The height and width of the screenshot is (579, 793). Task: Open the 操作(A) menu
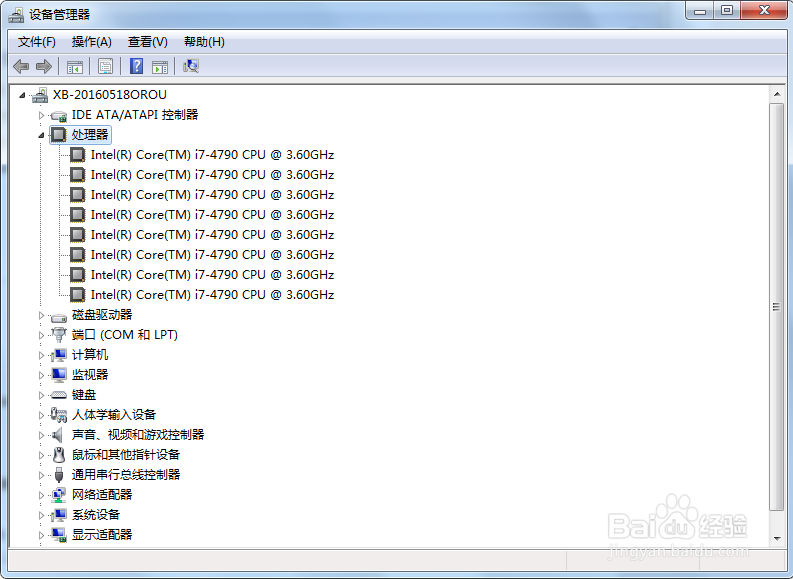click(92, 41)
